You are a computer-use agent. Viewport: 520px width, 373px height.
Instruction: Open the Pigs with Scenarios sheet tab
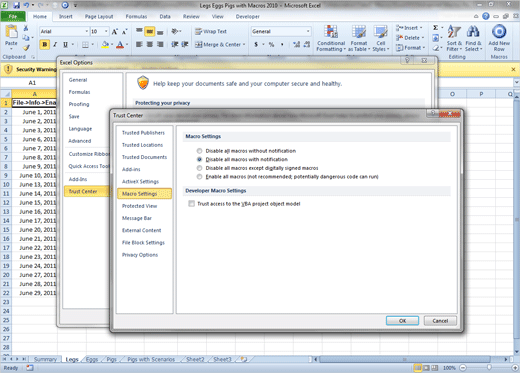pyautogui.click(x=151, y=359)
